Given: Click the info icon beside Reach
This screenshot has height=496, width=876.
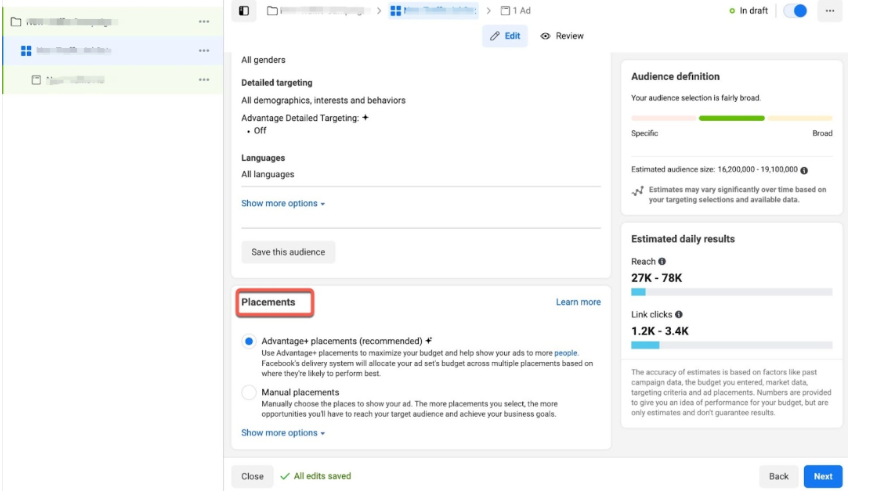Looking at the screenshot, I should (x=662, y=262).
